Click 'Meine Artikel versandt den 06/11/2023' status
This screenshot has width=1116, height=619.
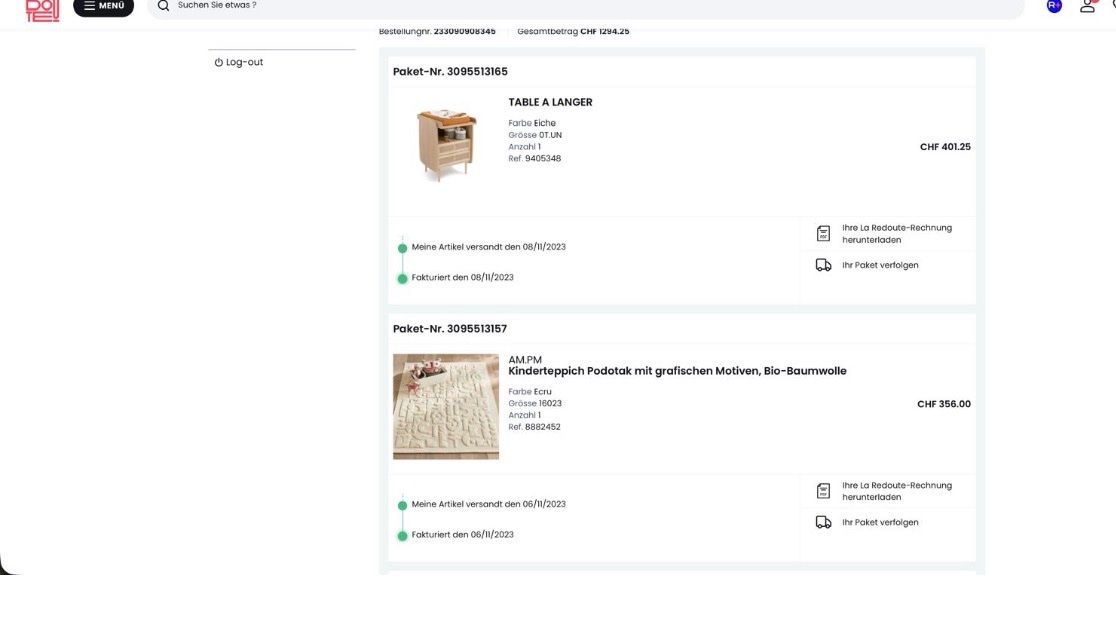click(x=488, y=505)
